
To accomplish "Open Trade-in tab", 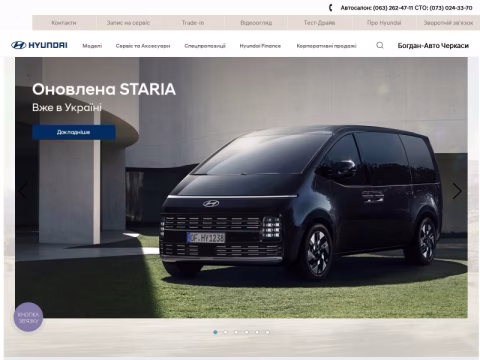I will pyautogui.click(x=193, y=23).
